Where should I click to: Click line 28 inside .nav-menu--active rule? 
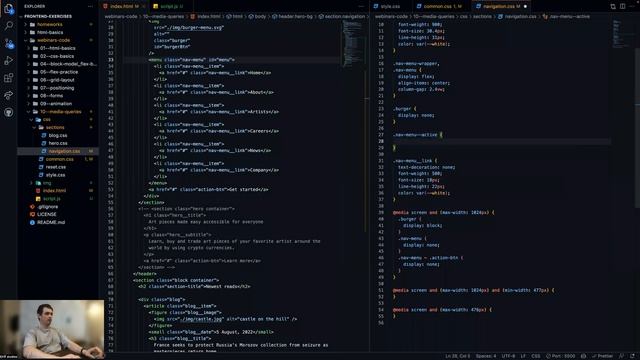[502, 141]
